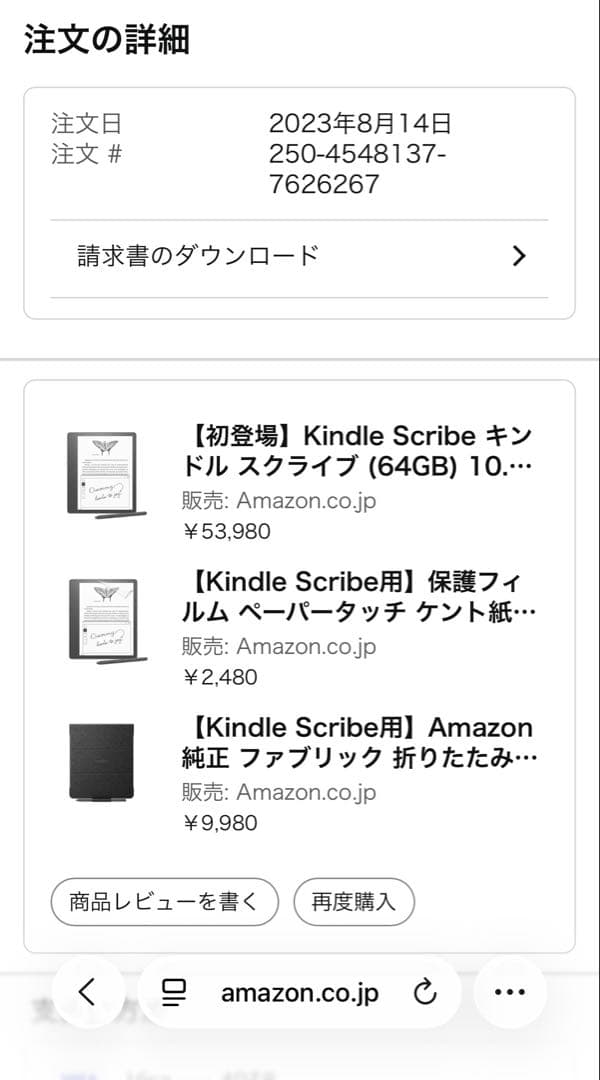Go back using the browser back arrow
600x1080 pixels.
click(x=87, y=993)
